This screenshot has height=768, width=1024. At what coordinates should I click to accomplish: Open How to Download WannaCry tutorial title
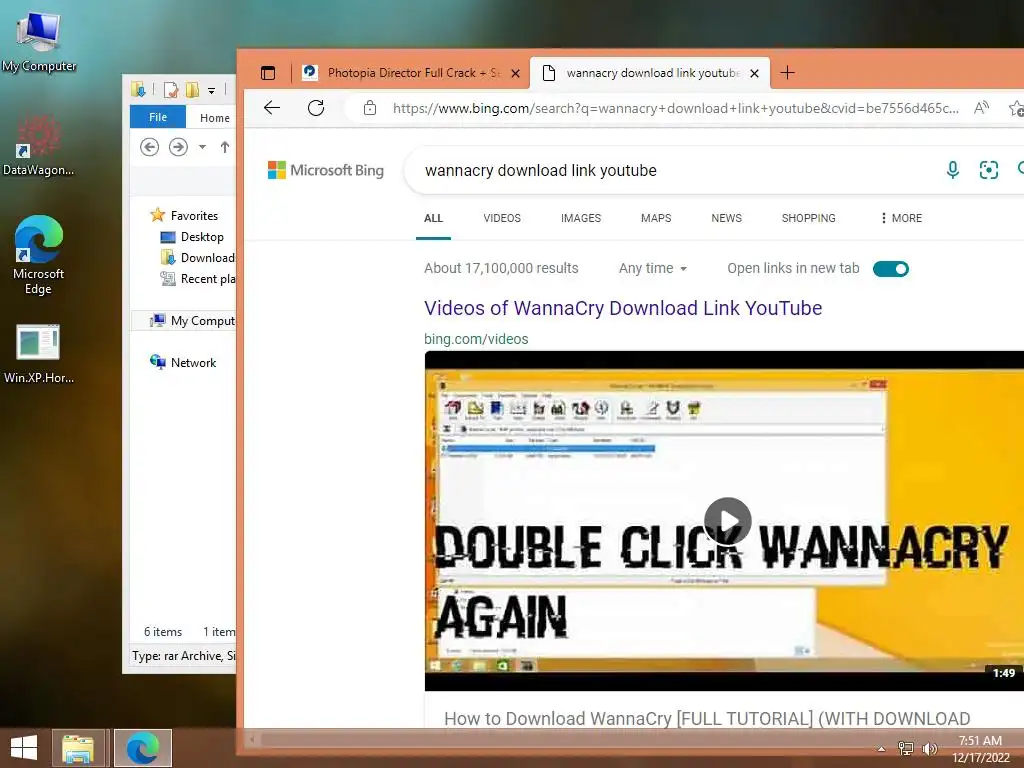(707, 718)
